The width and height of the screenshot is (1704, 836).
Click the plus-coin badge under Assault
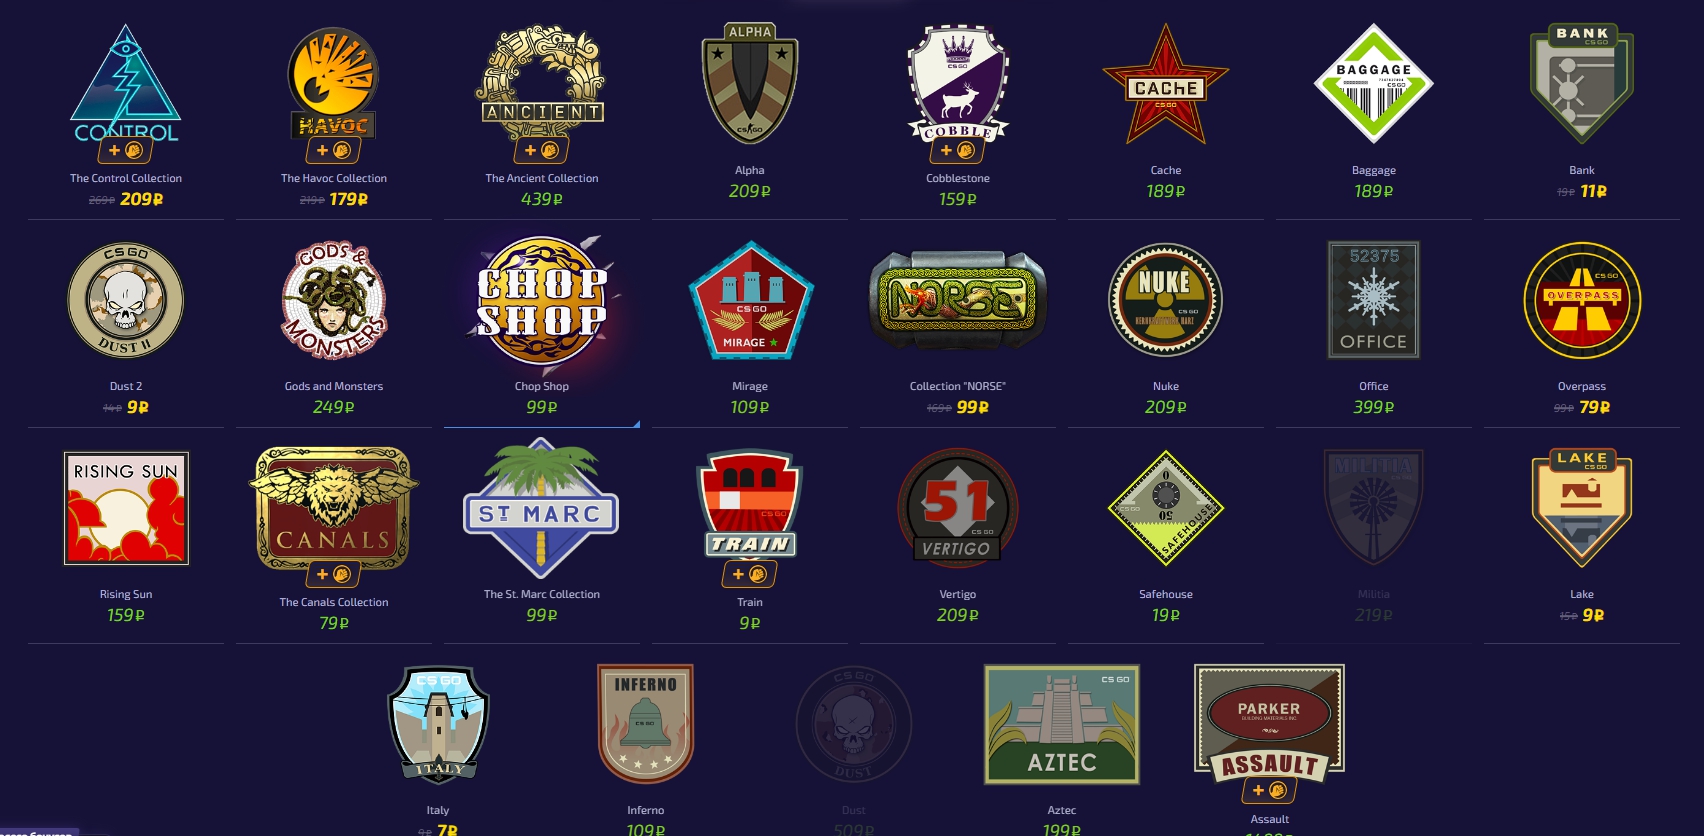click(1269, 790)
